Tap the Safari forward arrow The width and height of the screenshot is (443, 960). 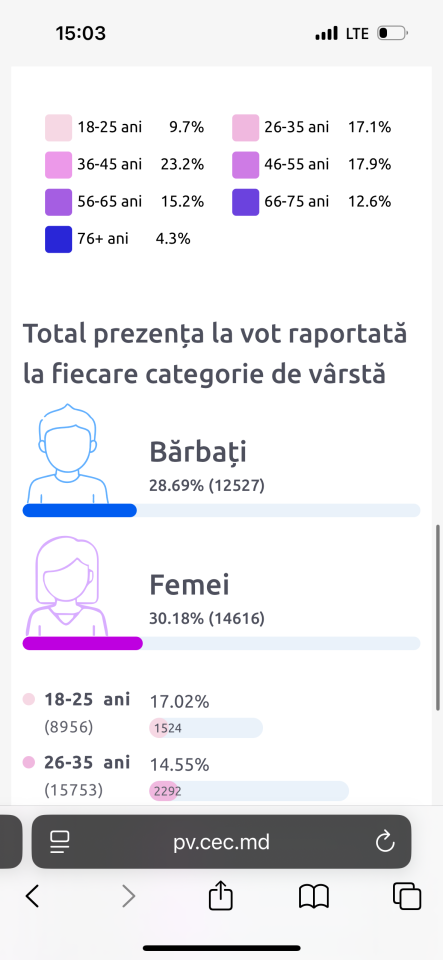(x=128, y=896)
